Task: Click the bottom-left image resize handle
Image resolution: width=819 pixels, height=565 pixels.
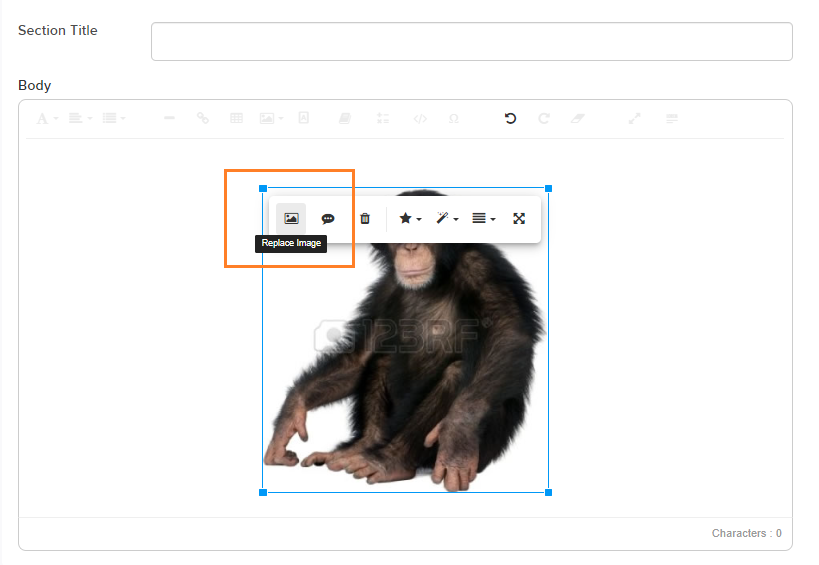Action: click(x=263, y=492)
